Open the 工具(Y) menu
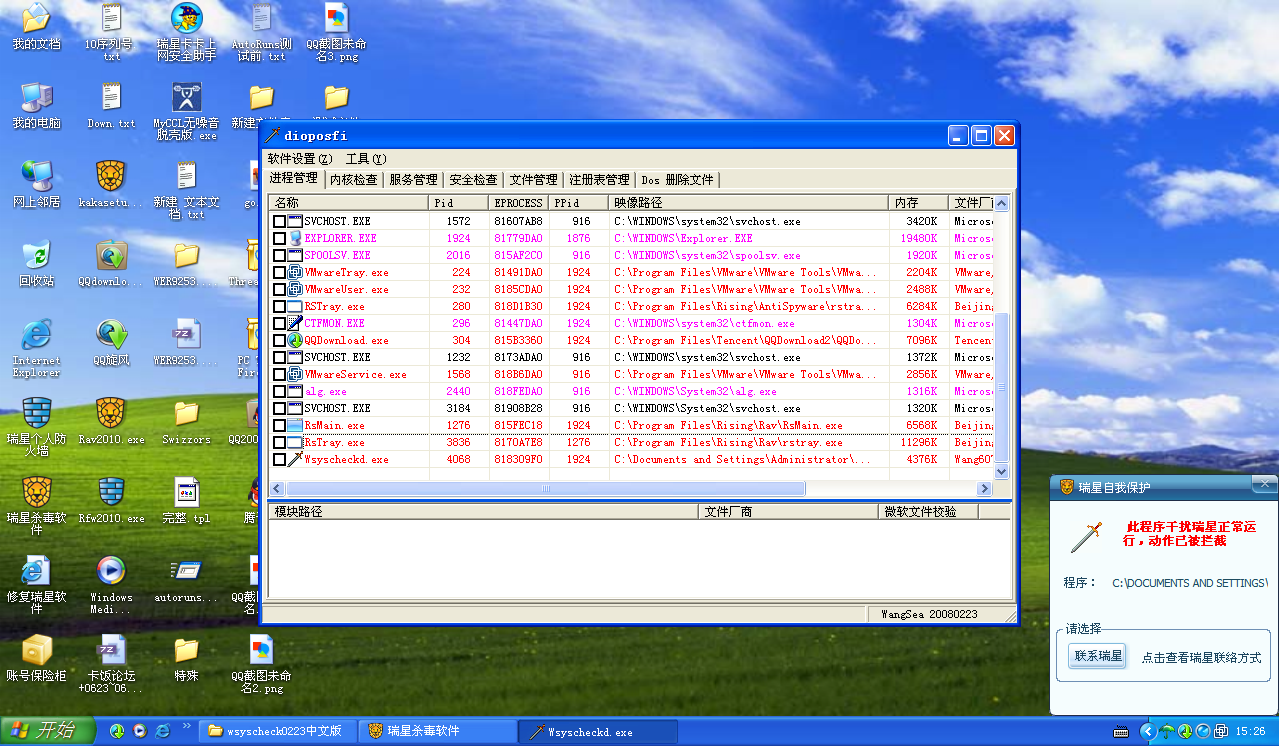The image size is (1279, 746). (x=366, y=159)
